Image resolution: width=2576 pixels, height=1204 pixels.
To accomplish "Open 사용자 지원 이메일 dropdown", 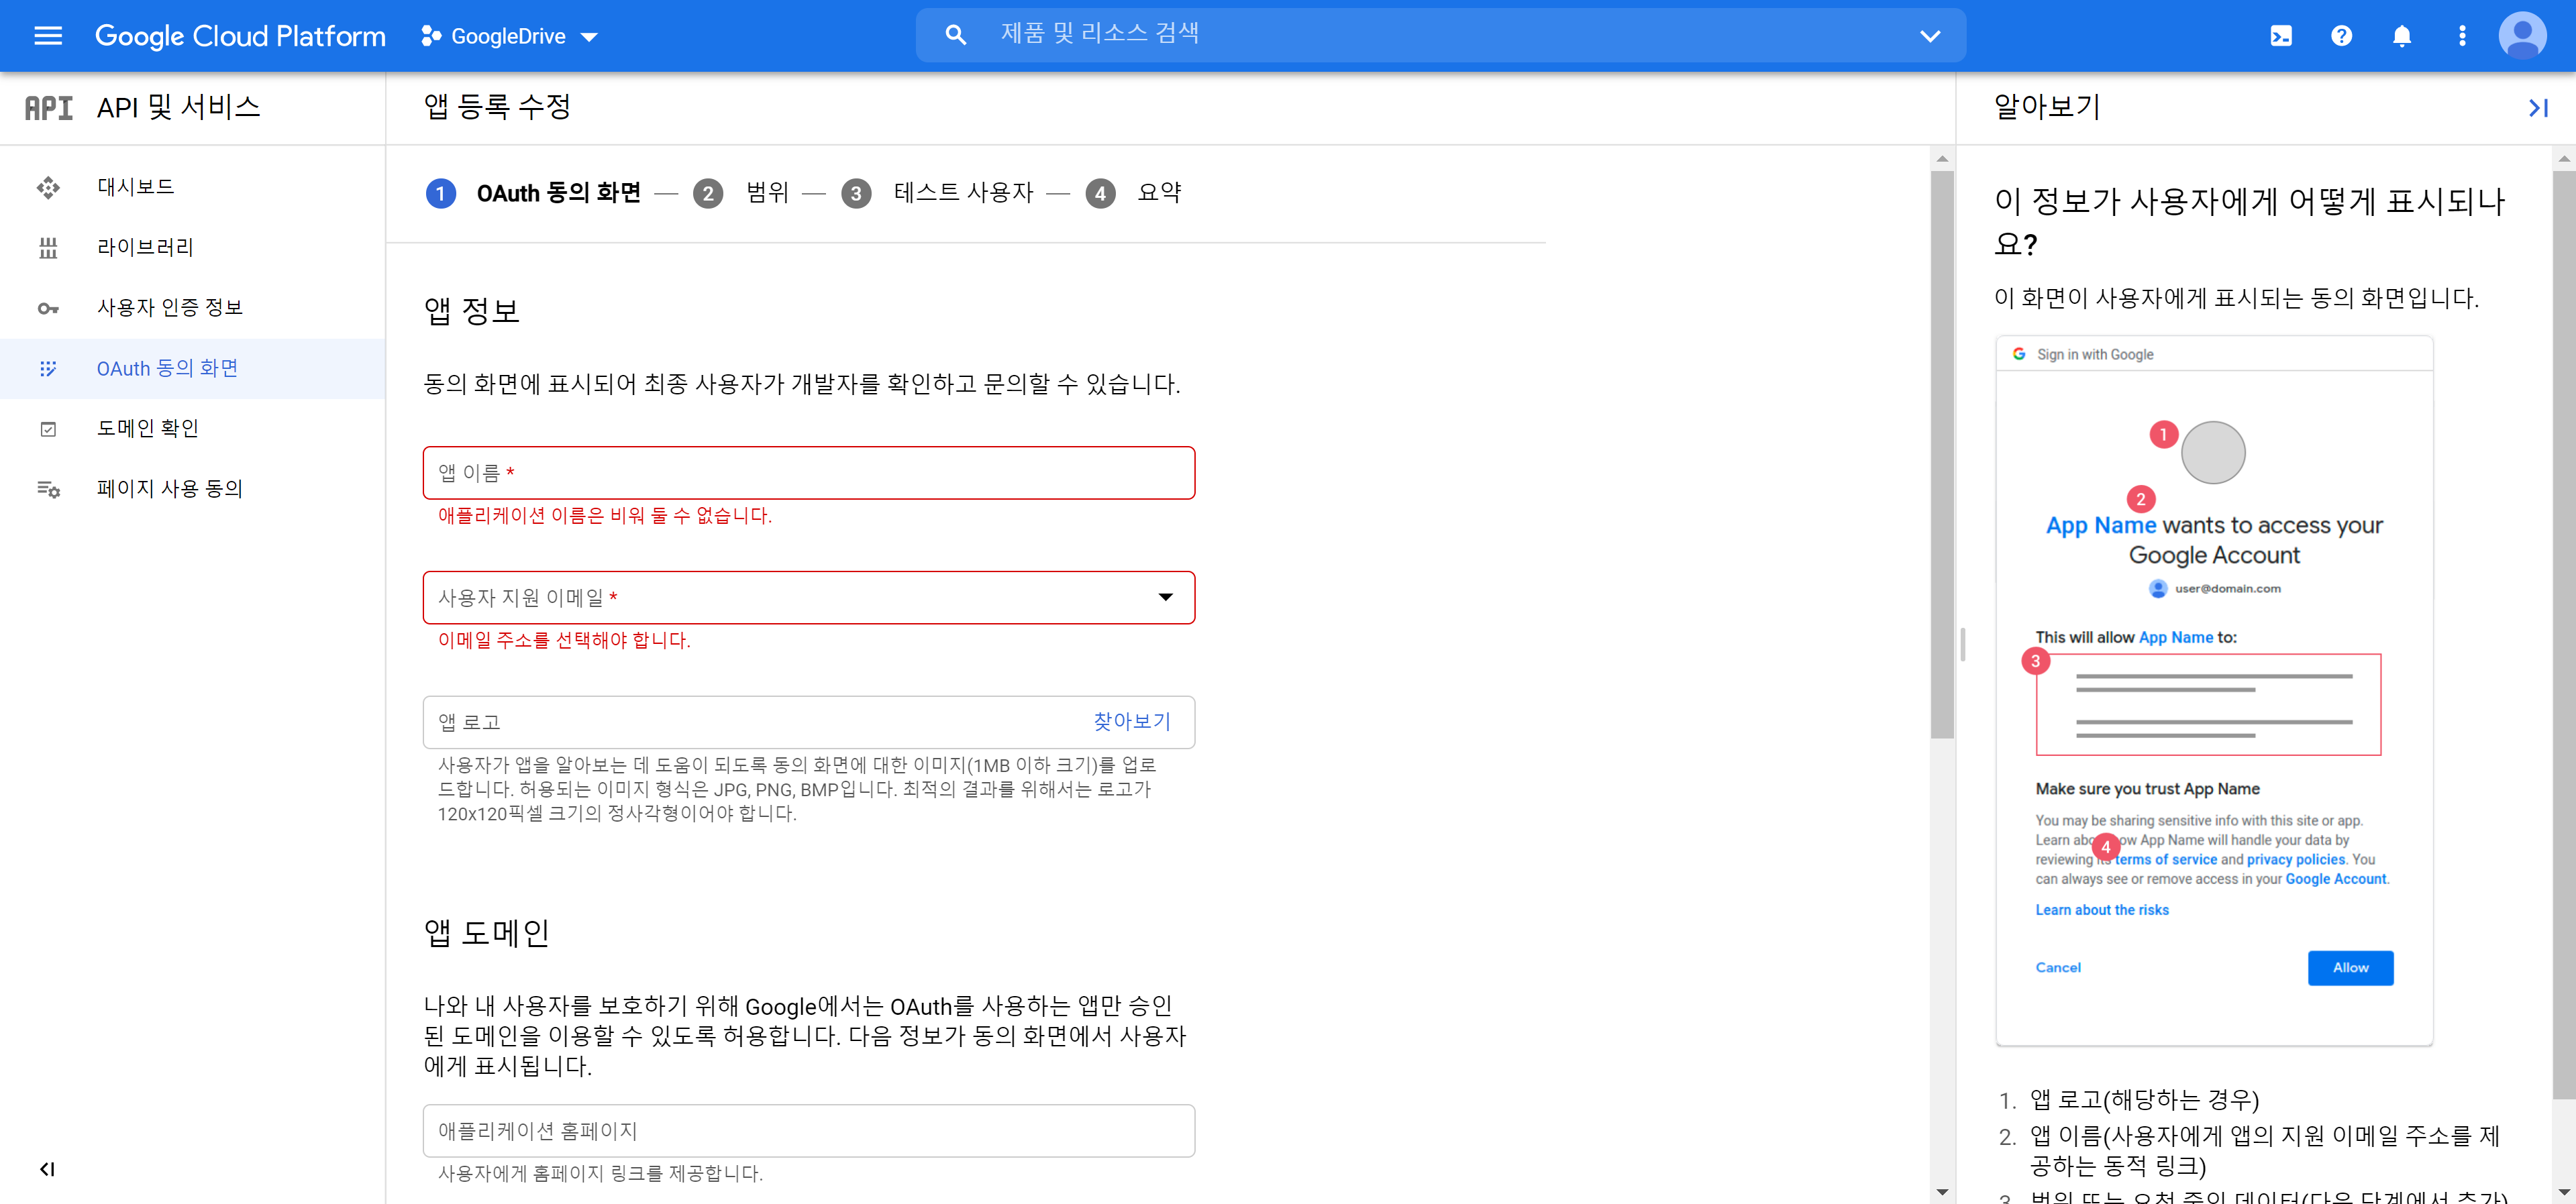I will click(808, 597).
